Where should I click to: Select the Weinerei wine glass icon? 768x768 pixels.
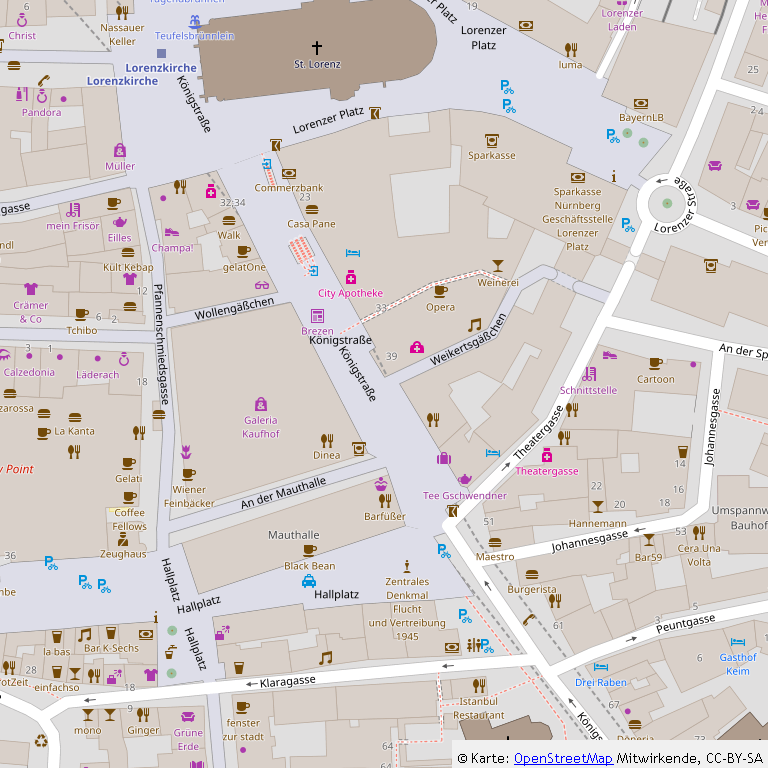coord(498,266)
